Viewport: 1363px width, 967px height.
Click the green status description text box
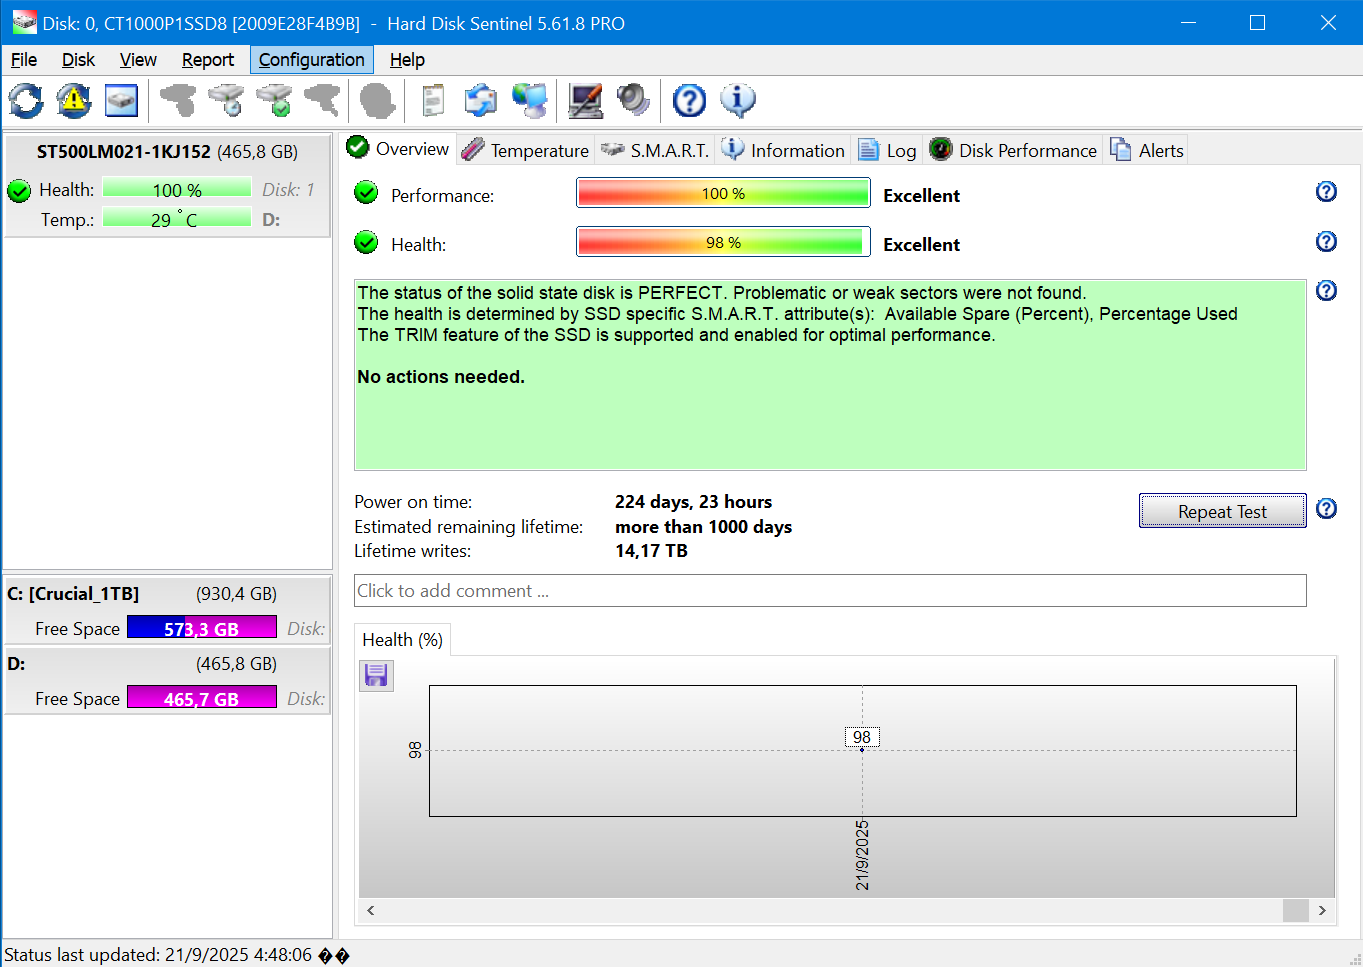point(830,375)
